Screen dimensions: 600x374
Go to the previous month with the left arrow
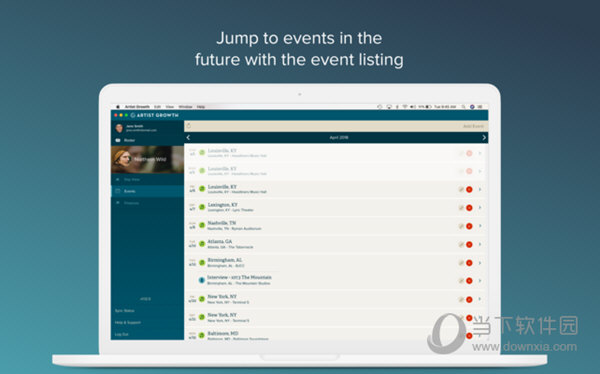188,137
